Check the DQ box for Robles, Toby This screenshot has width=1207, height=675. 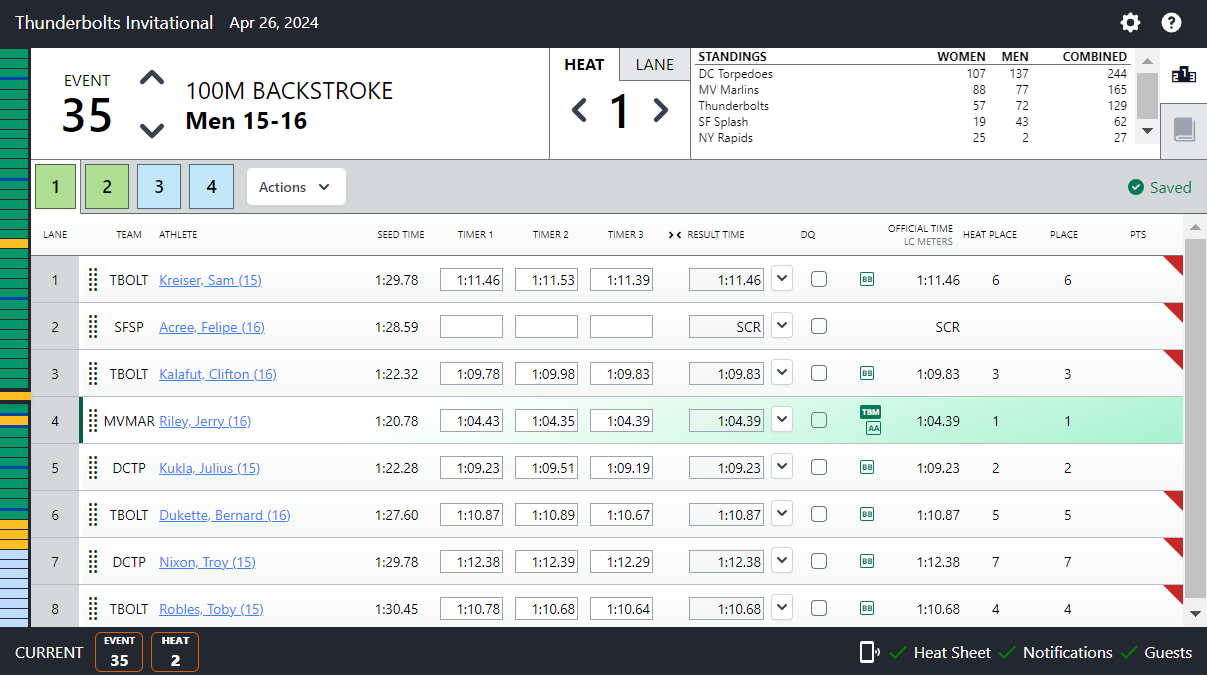[819, 609]
